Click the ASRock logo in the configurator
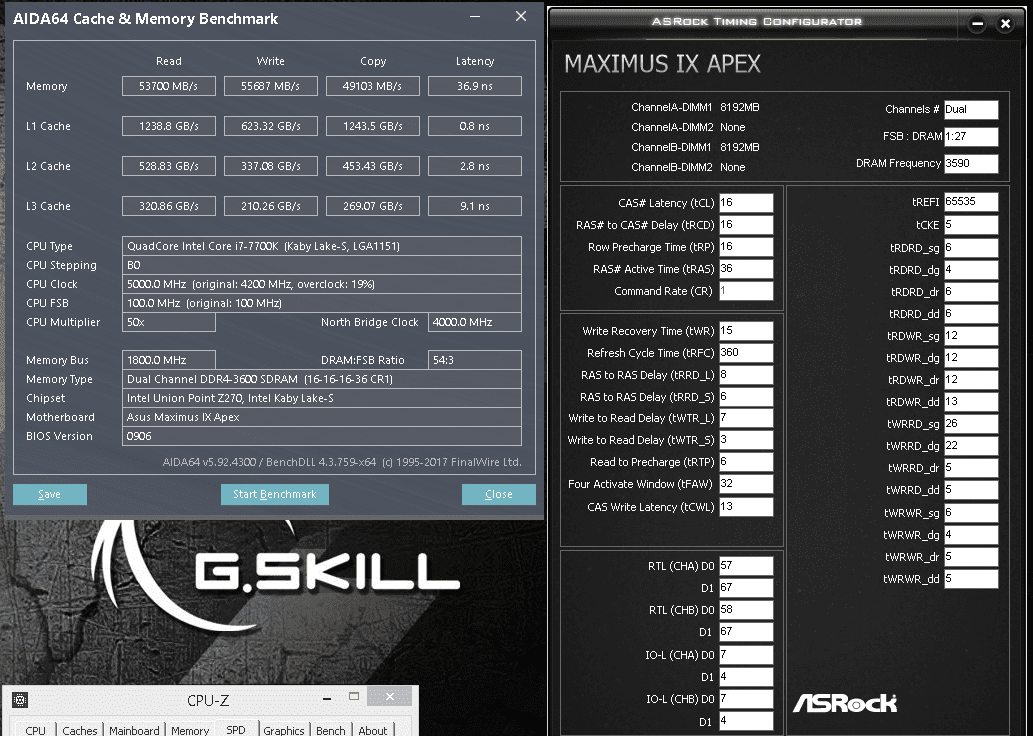The image size is (1033, 736). coord(845,703)
